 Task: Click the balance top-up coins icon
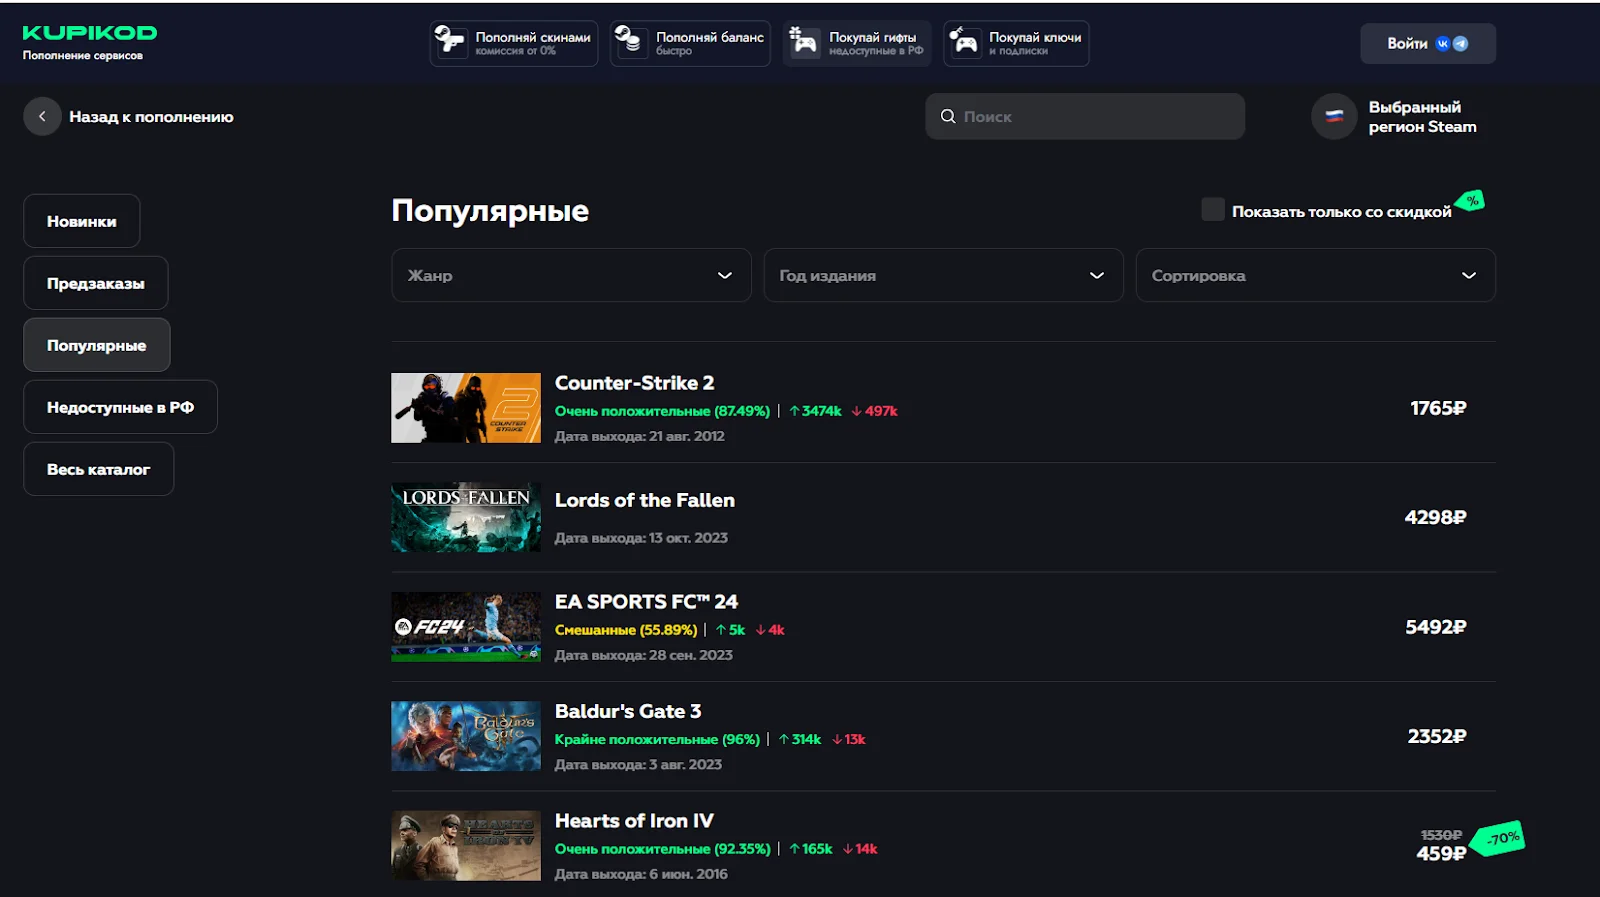(x=629, y=42)
